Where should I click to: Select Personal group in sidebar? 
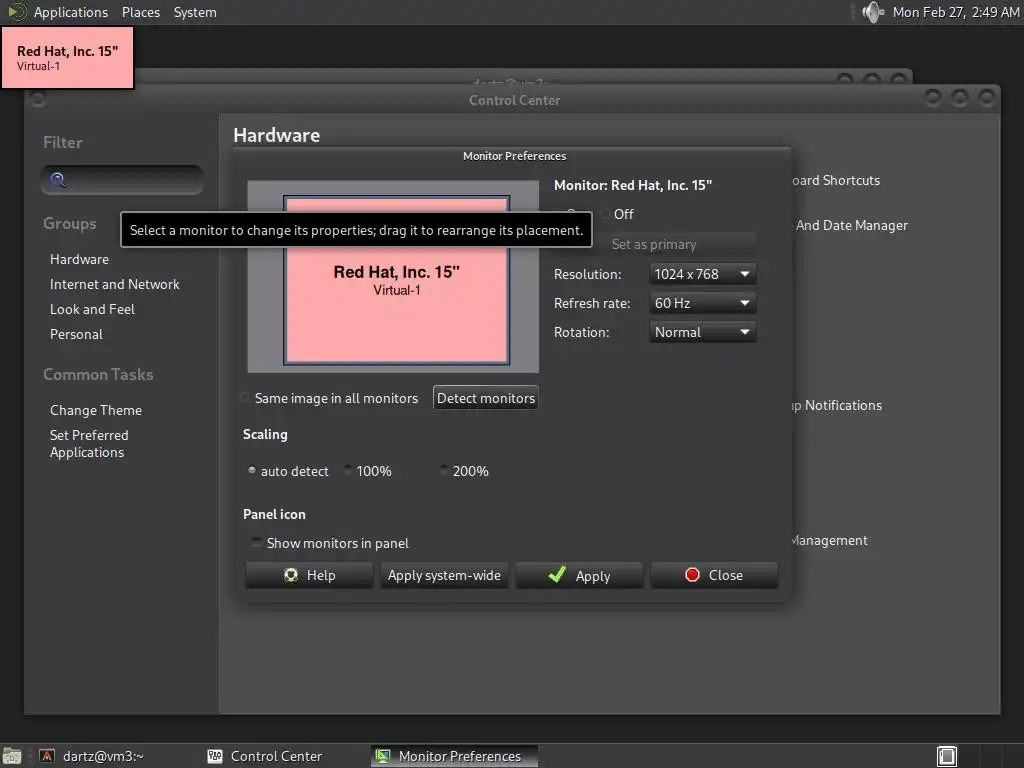[x=76, y=334]
